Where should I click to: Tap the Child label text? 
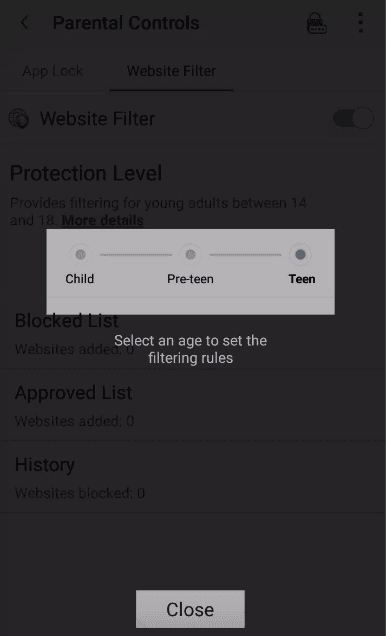point(80,279)
